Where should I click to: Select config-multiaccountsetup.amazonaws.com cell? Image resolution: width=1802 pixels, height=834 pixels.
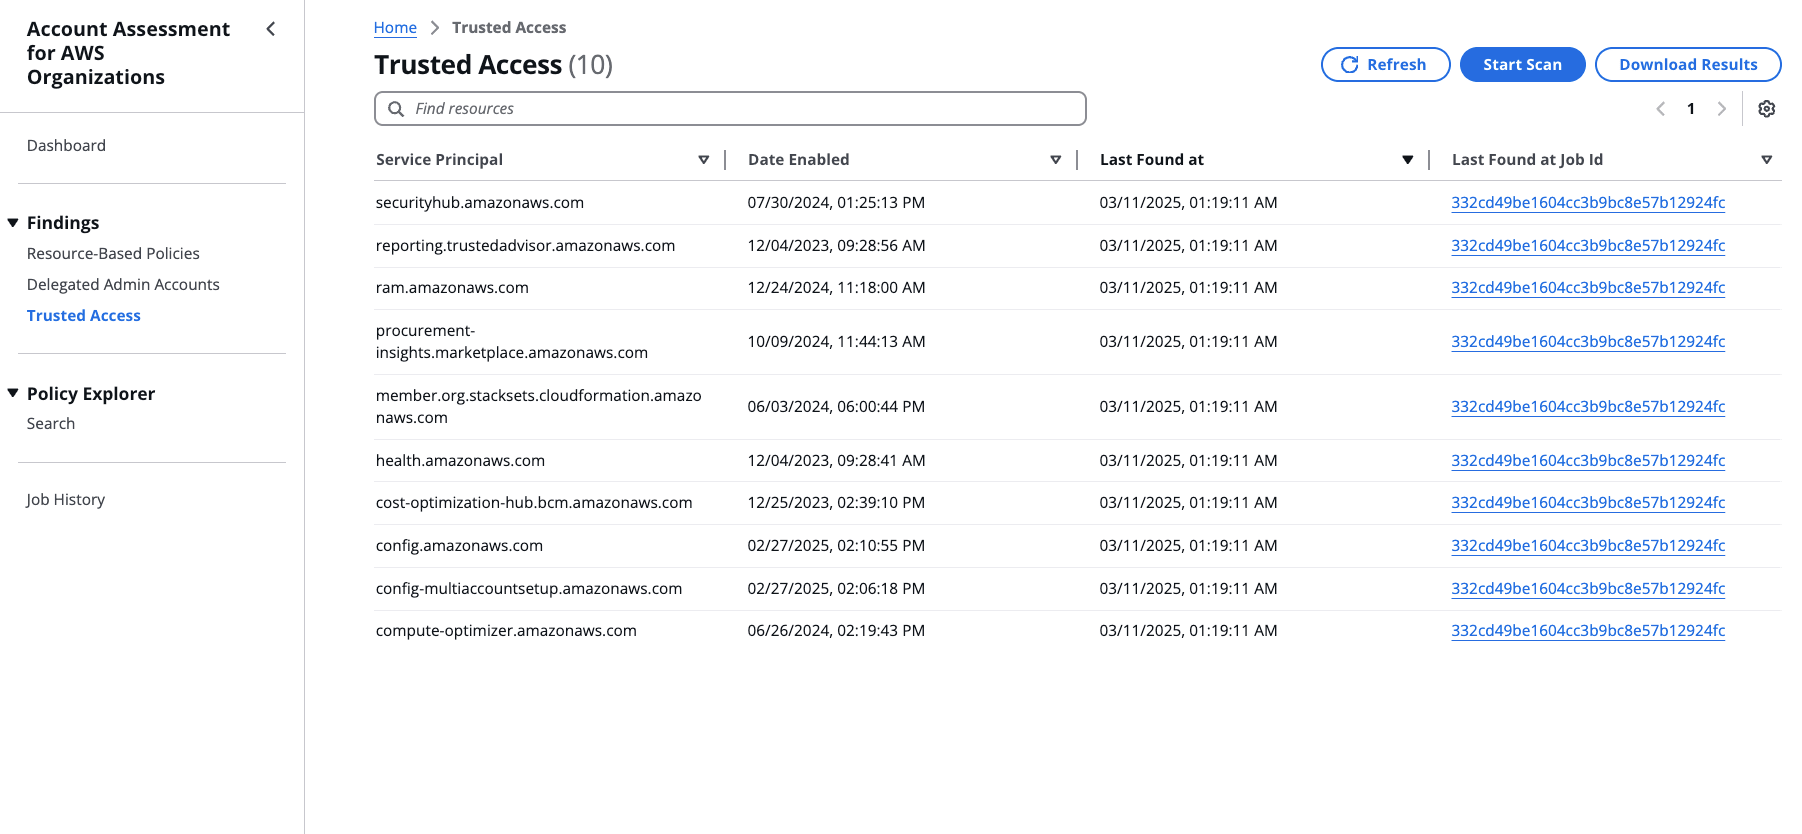point(529,589)
